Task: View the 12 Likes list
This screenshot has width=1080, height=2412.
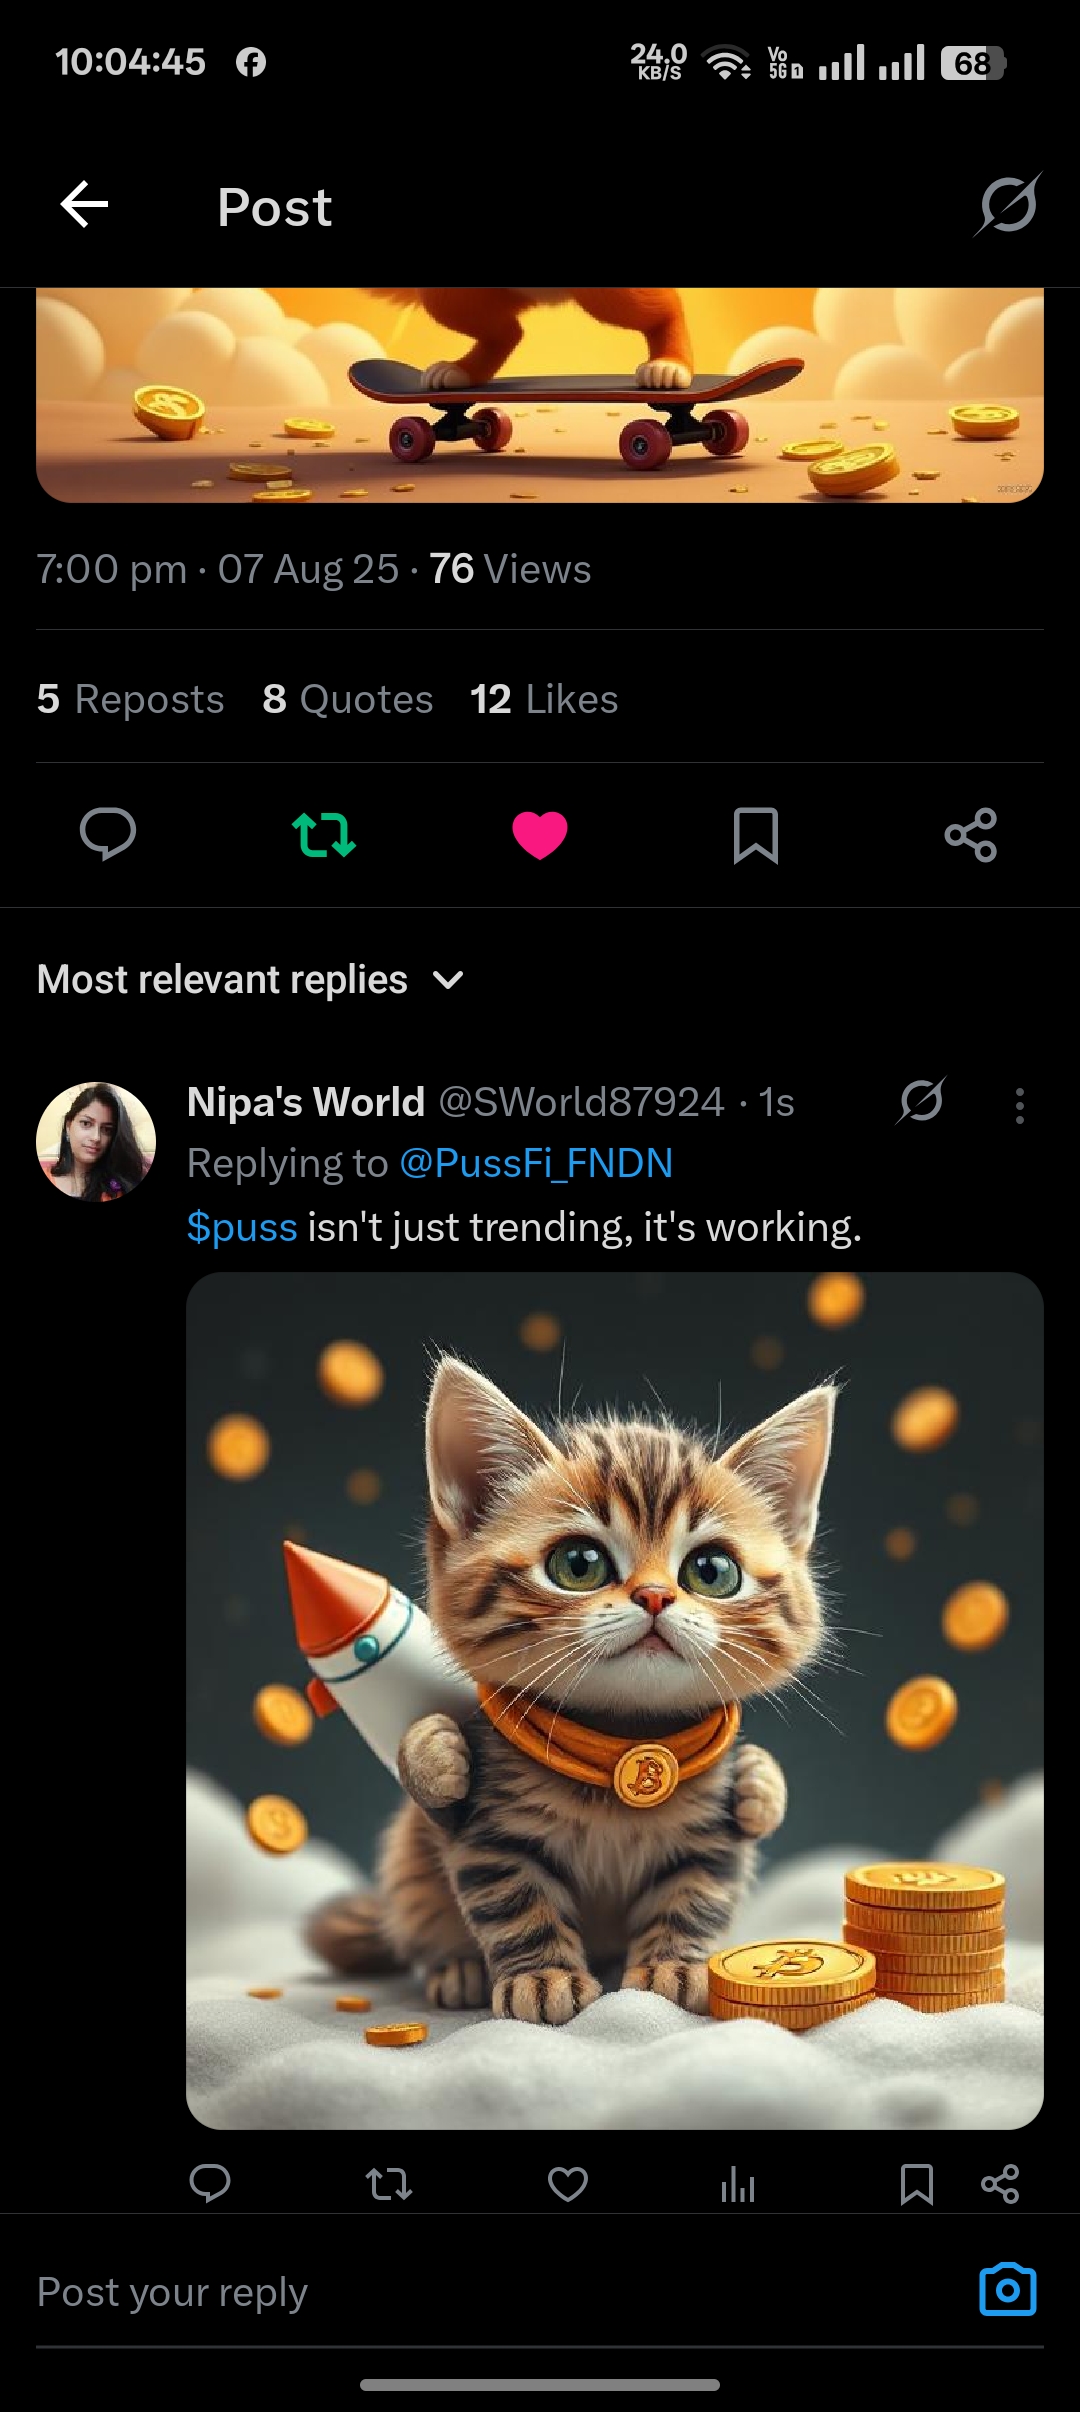Action: (544, 700)
